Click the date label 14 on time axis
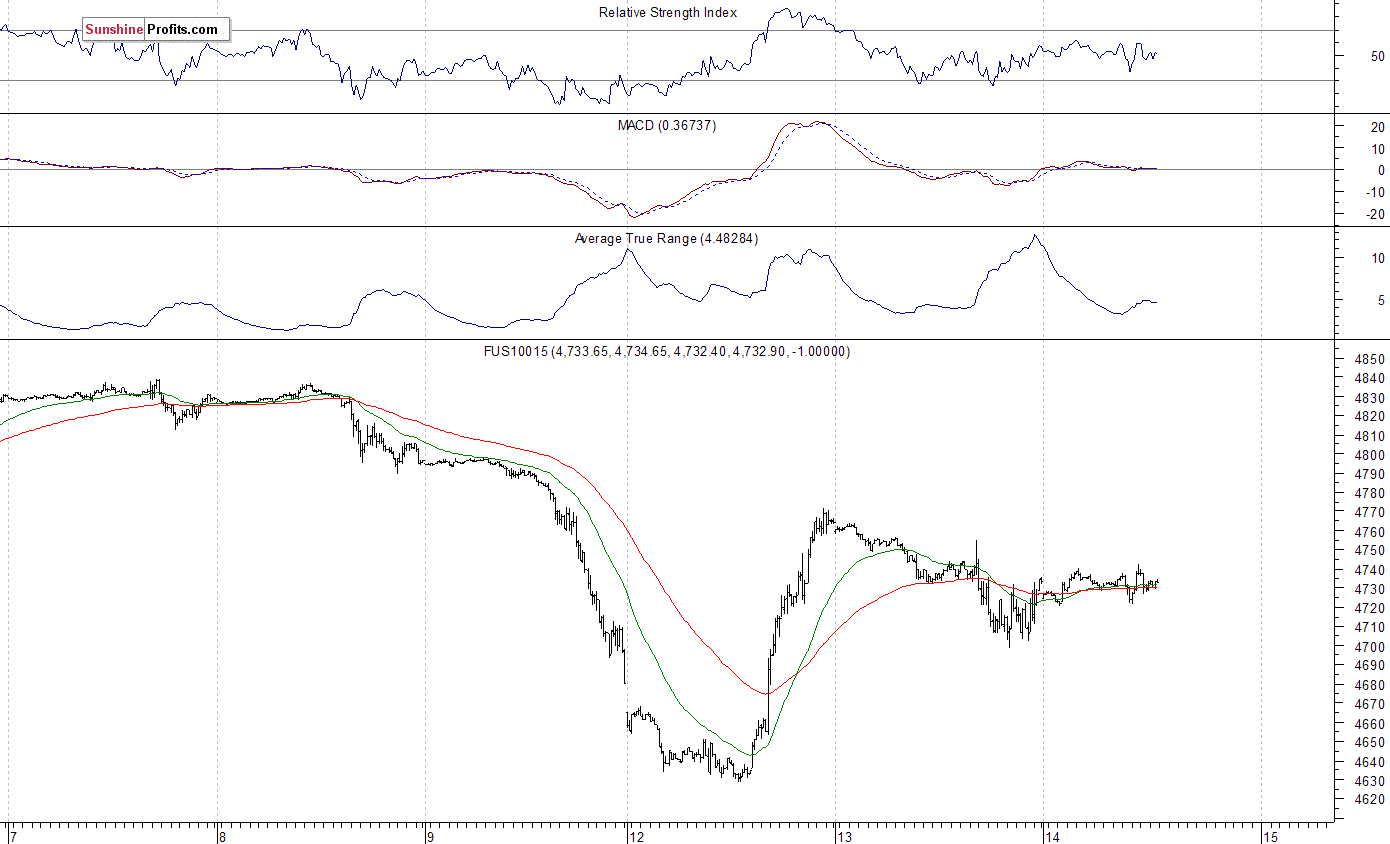The height and width of the screenshot is (844, 1390). (x=1052, y=836)
